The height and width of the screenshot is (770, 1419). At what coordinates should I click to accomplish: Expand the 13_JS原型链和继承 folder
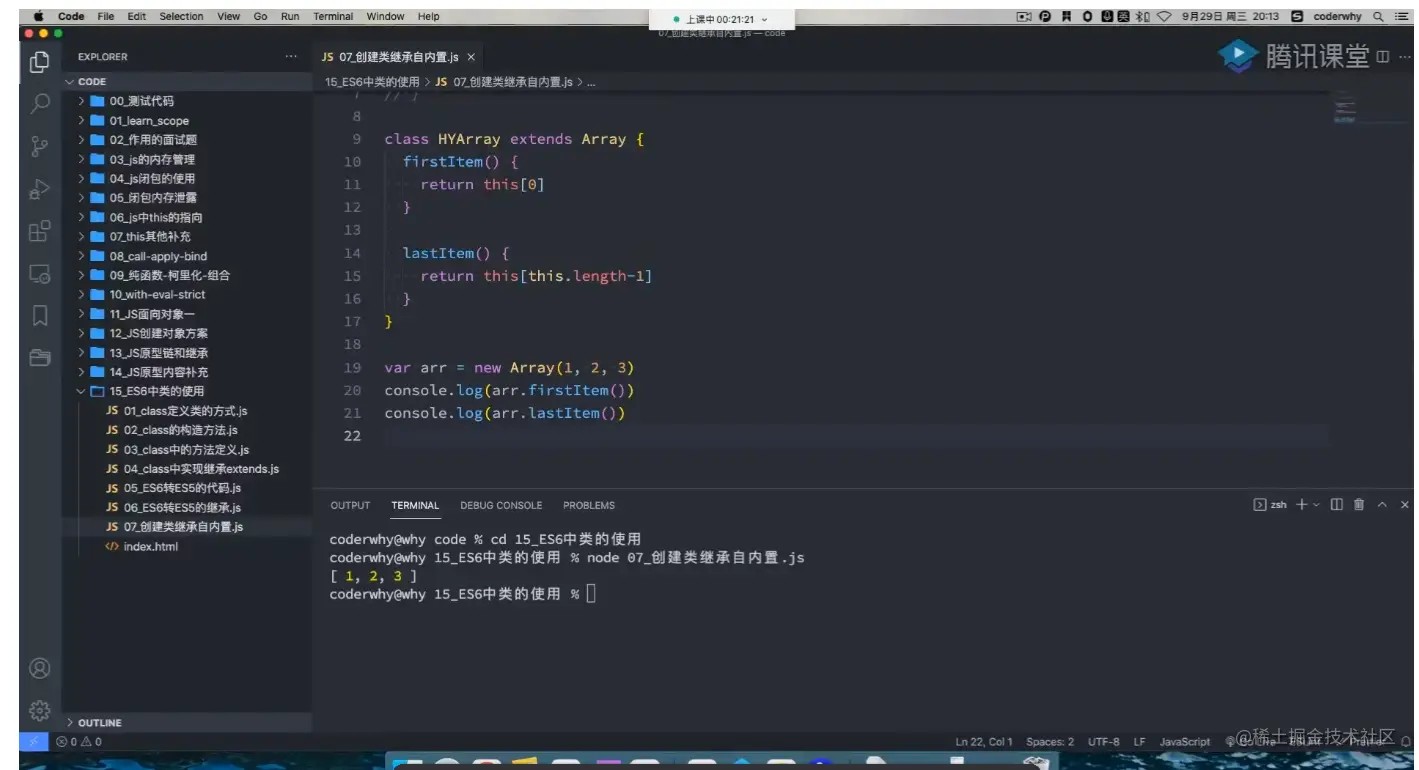186,352
